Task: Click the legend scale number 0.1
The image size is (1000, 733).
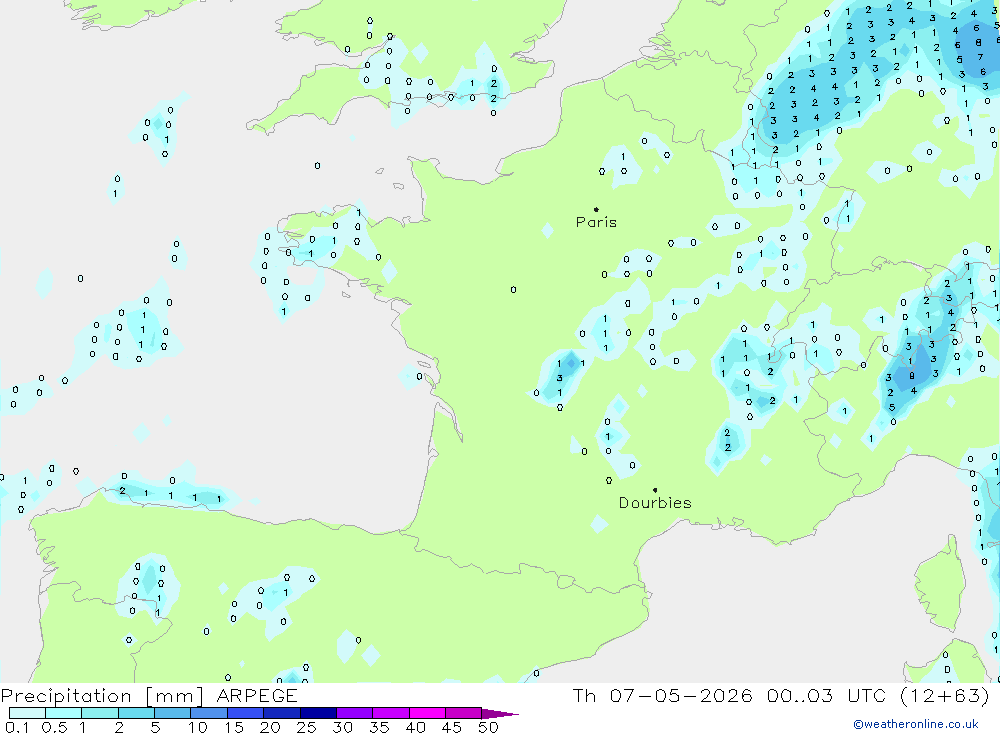Action: pos(16,727)
